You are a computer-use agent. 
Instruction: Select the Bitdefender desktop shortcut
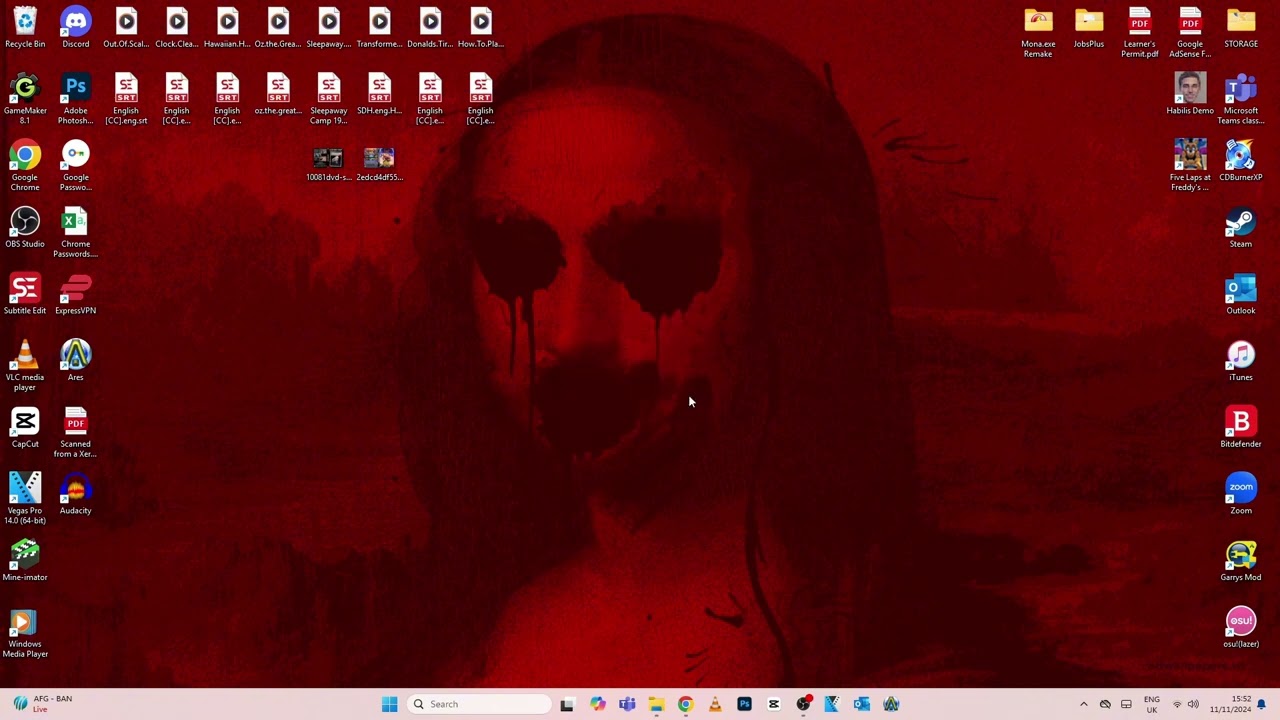click(1240, 428)
